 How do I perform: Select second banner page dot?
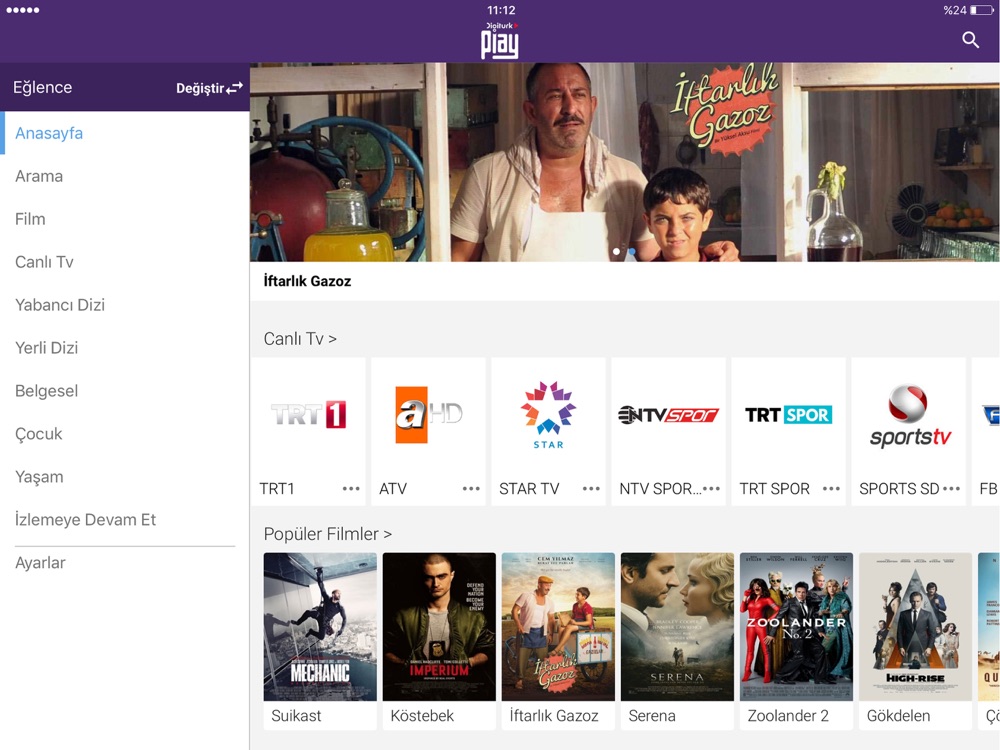(x=631, y=252)
